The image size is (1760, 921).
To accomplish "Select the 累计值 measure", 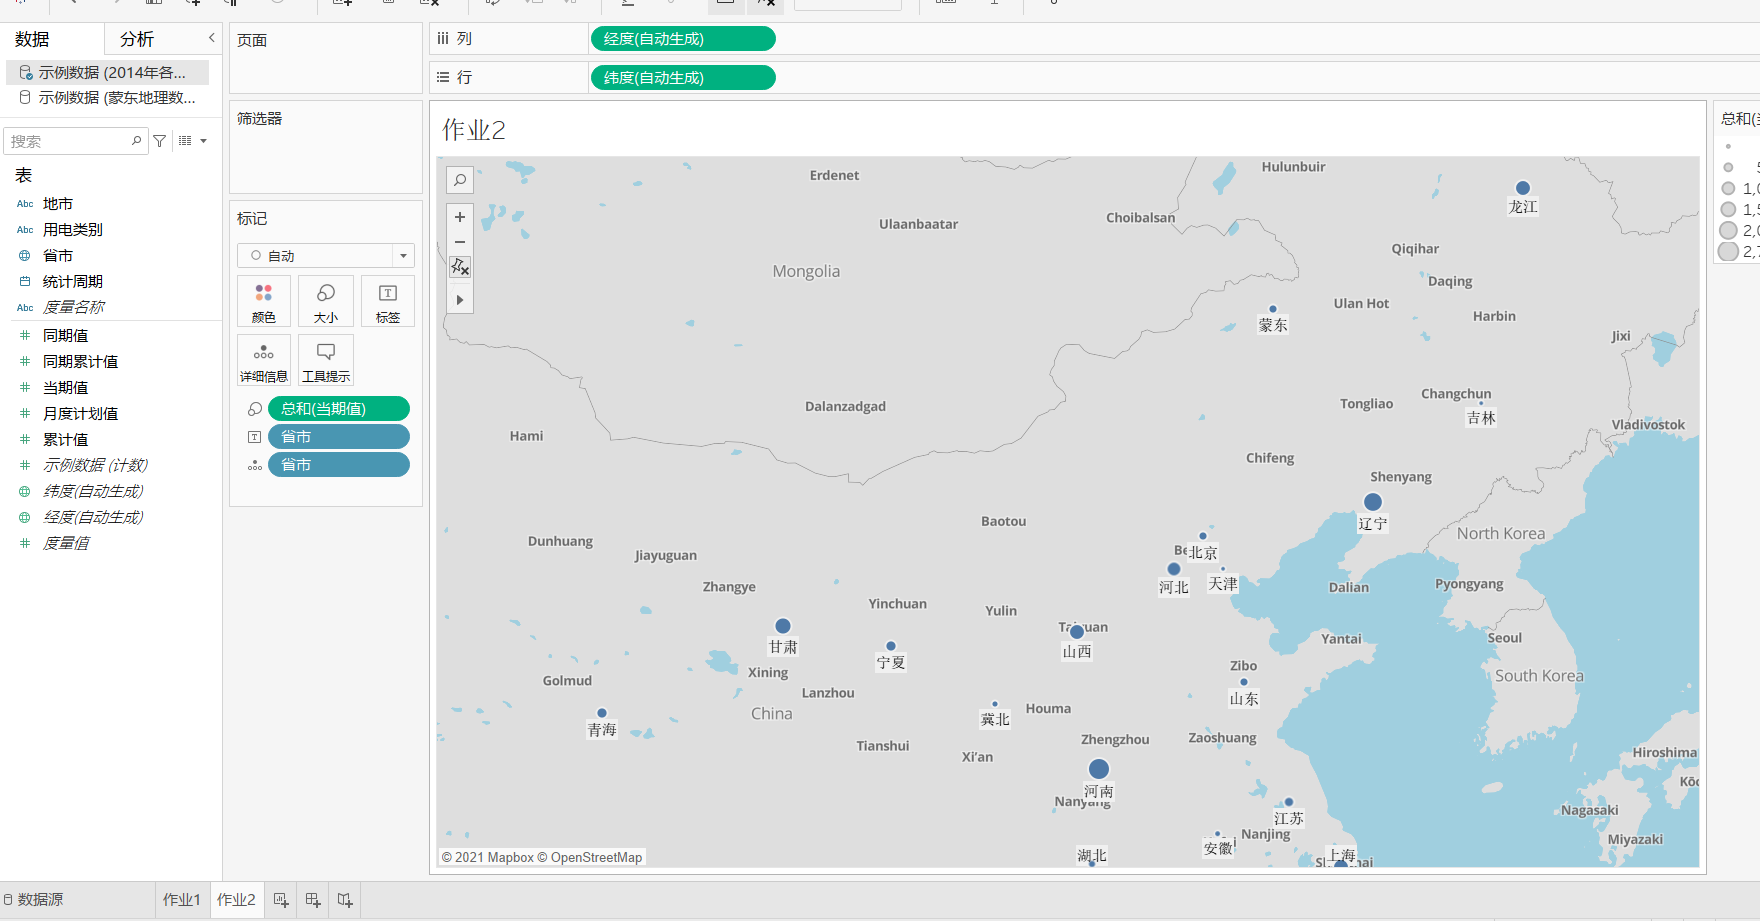I will (66, 440).
